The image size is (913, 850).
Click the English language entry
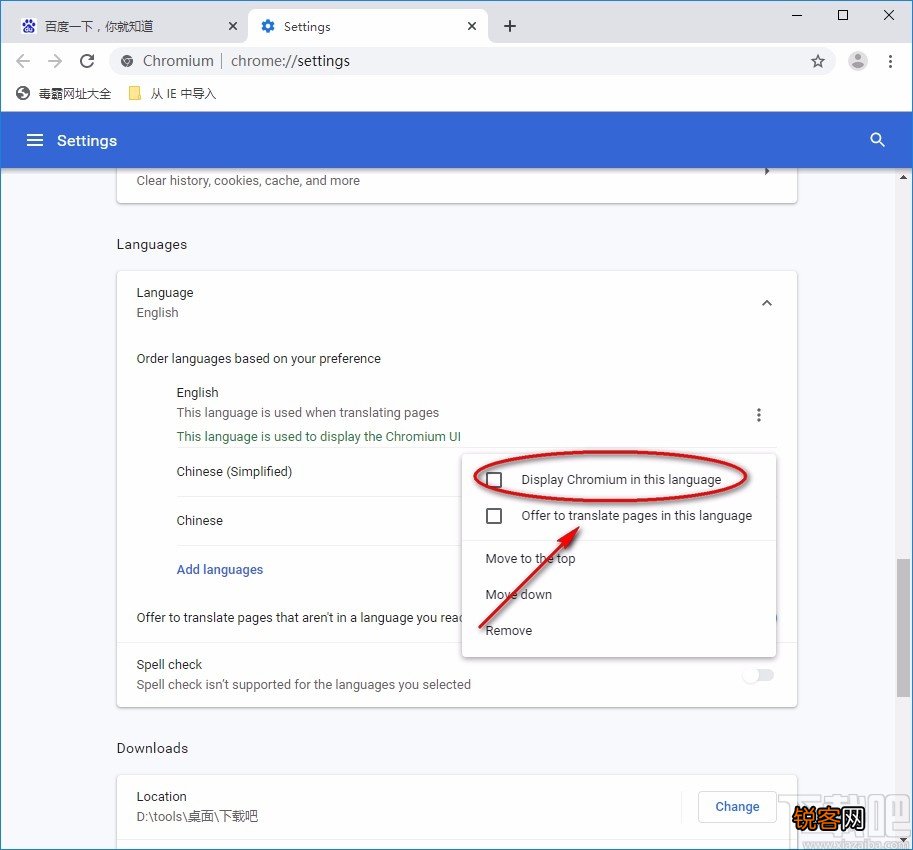pos(197,392)
